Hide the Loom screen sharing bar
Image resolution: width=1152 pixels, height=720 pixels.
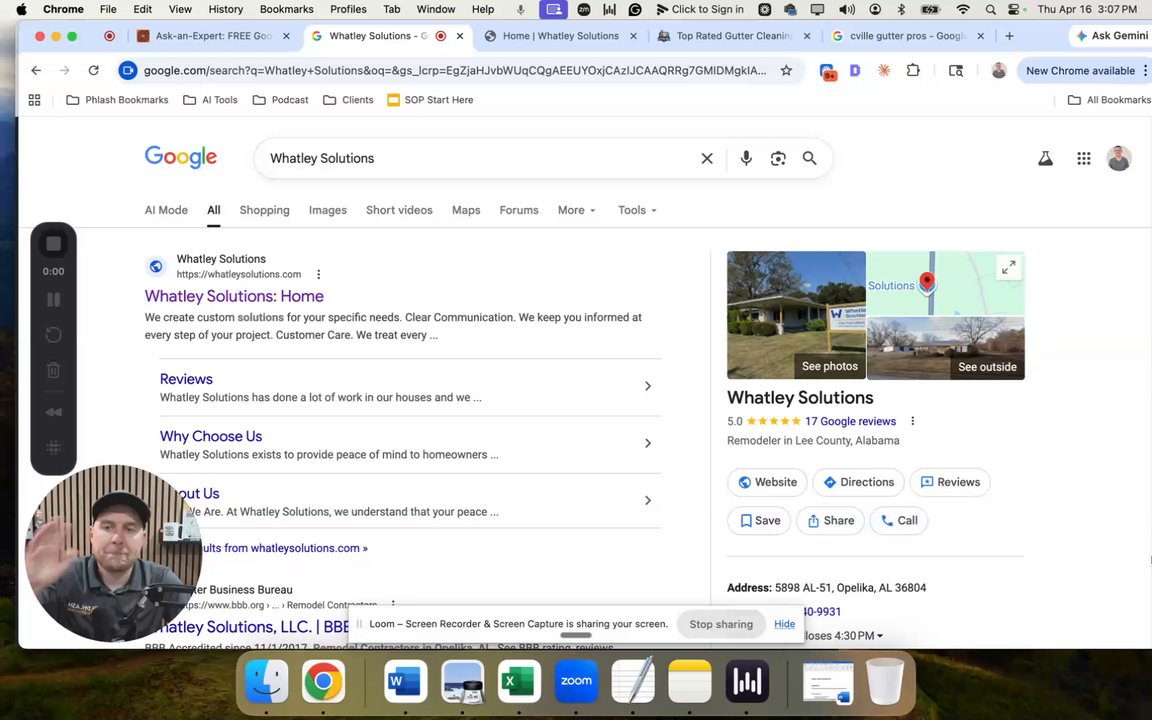point(784,624)
